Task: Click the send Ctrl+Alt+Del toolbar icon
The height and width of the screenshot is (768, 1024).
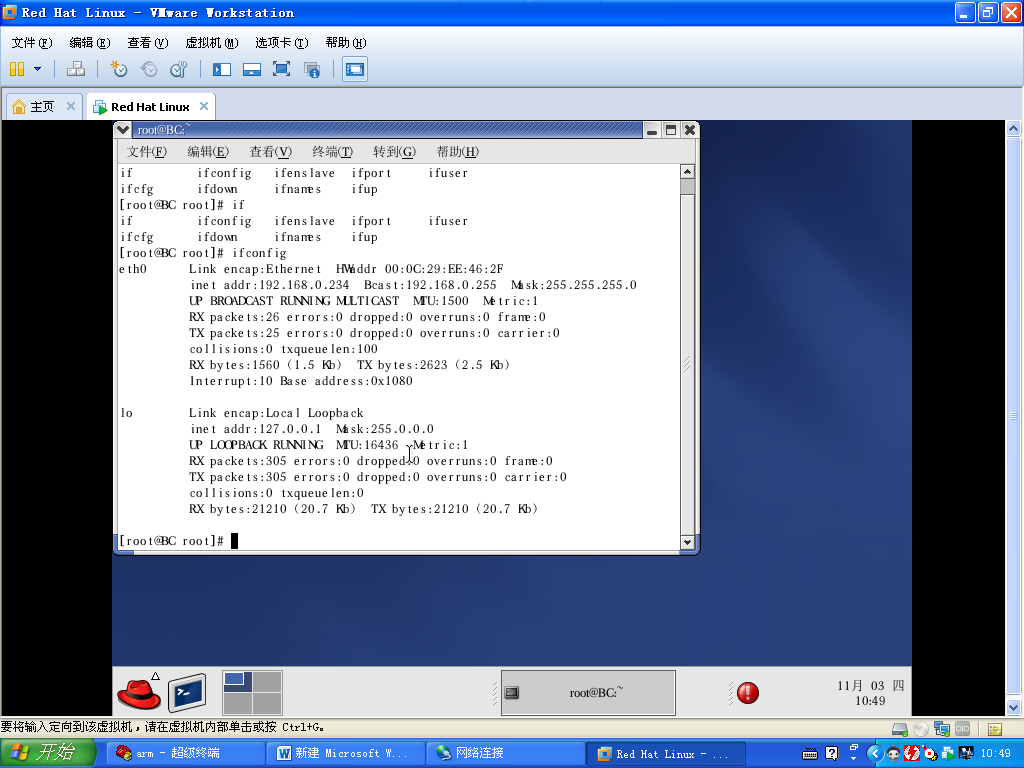Action: pyautogui.click(x=76, y=69)
